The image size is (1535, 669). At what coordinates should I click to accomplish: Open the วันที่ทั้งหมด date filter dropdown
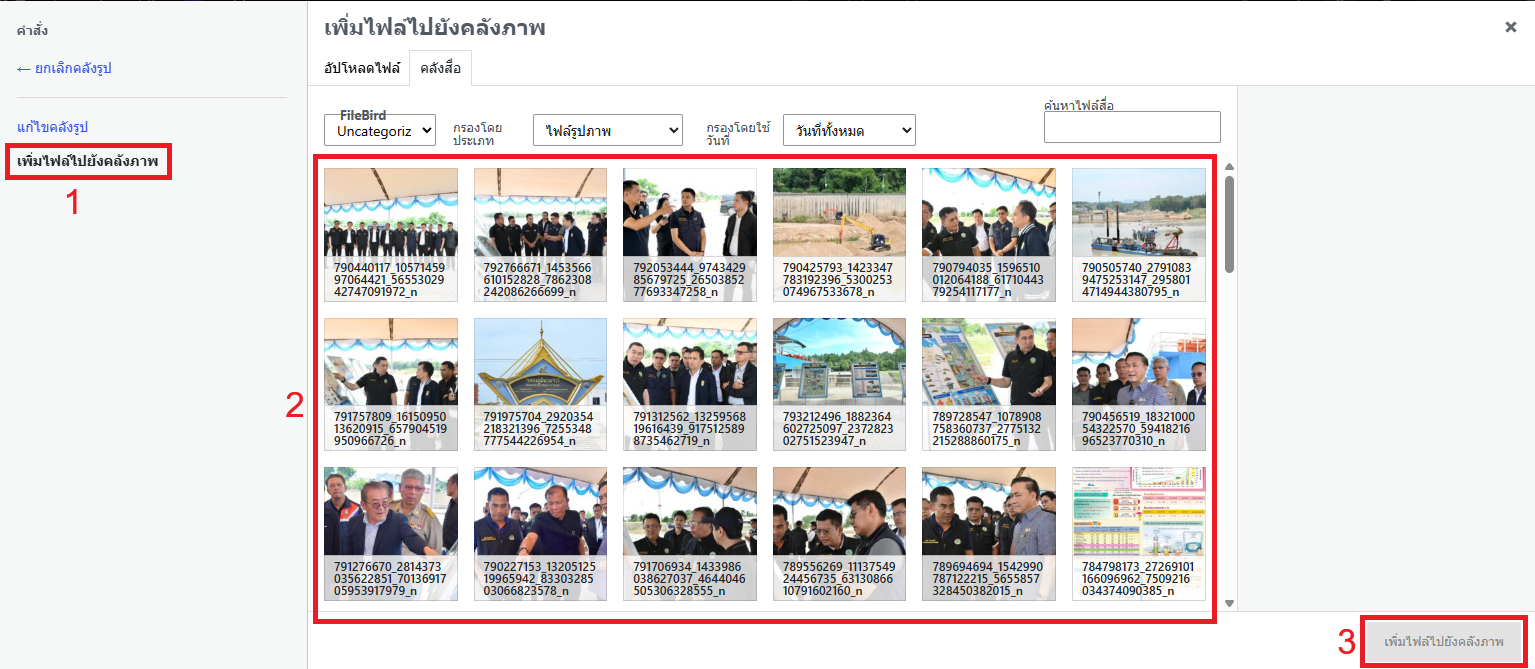coord(849,130)
